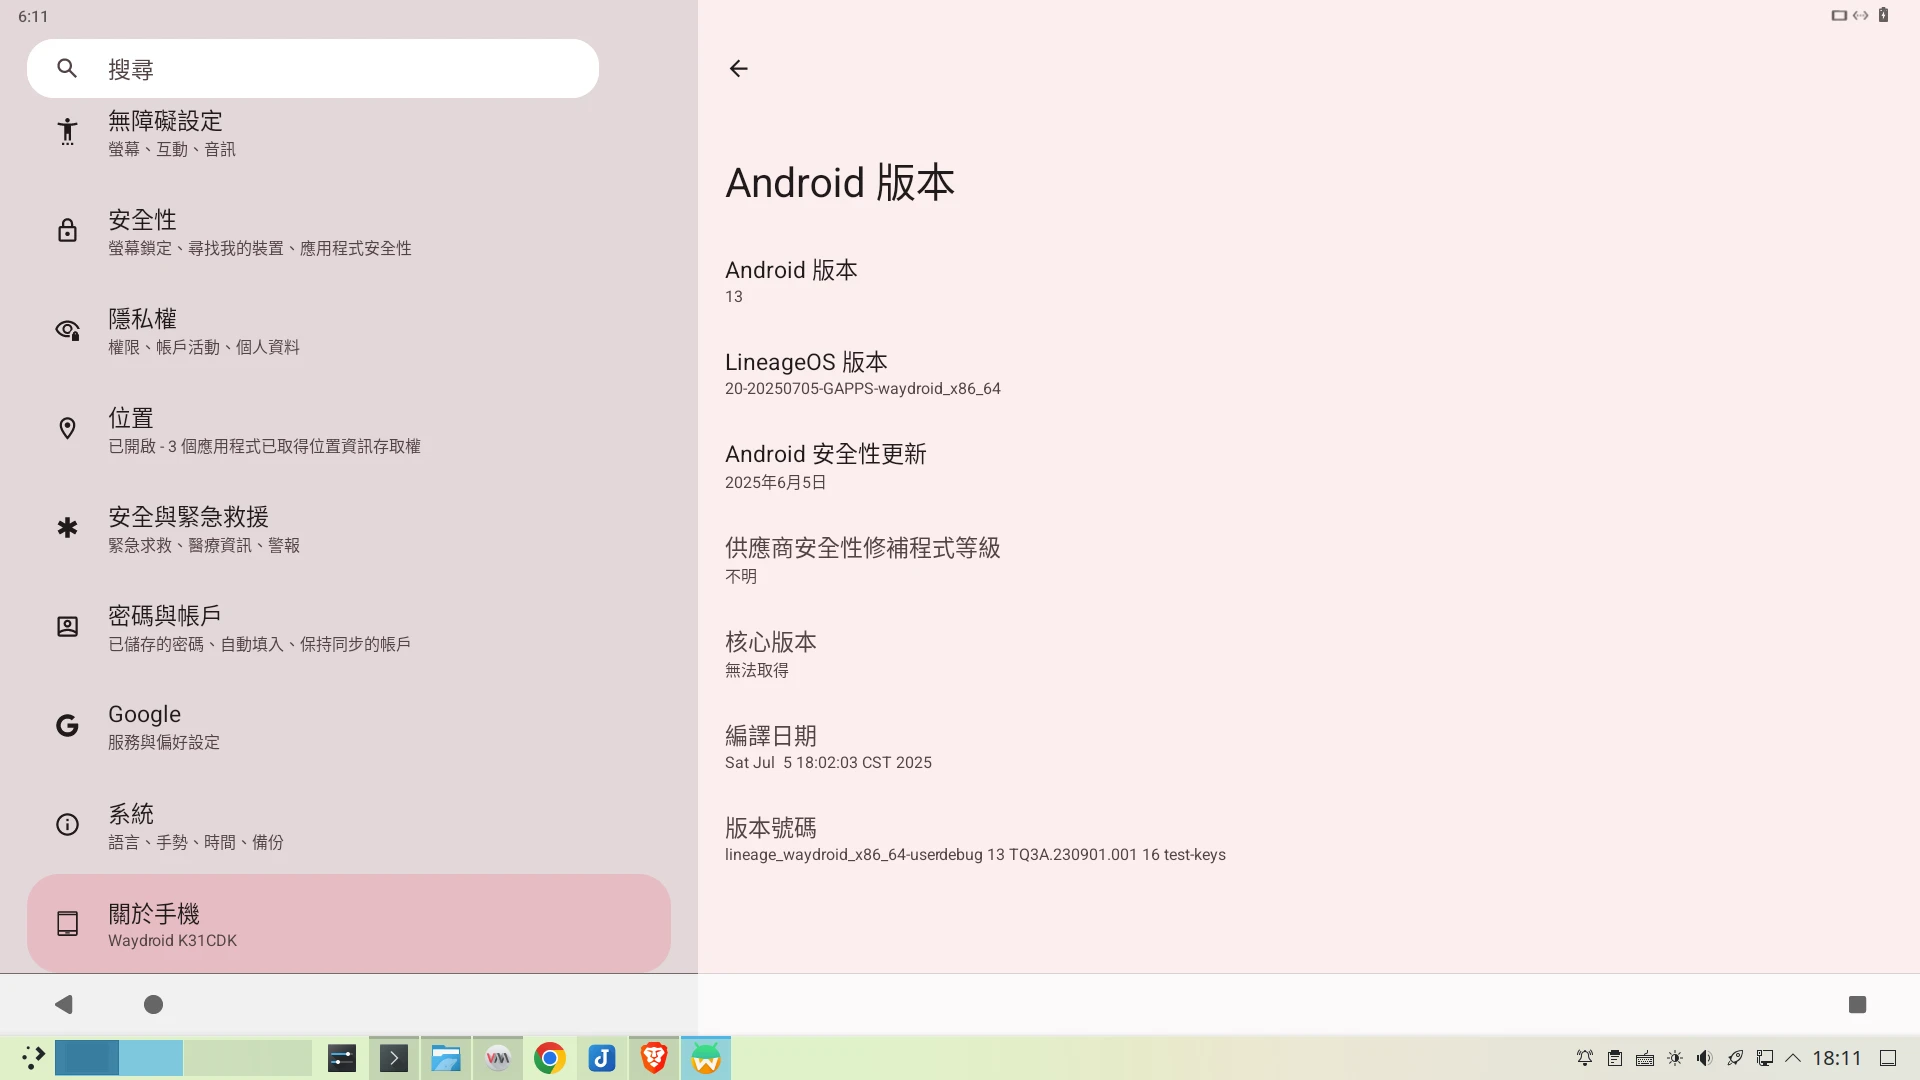Click the rocket tray icon
Viewport: 1920px width, 1080px height.
1735,1058
